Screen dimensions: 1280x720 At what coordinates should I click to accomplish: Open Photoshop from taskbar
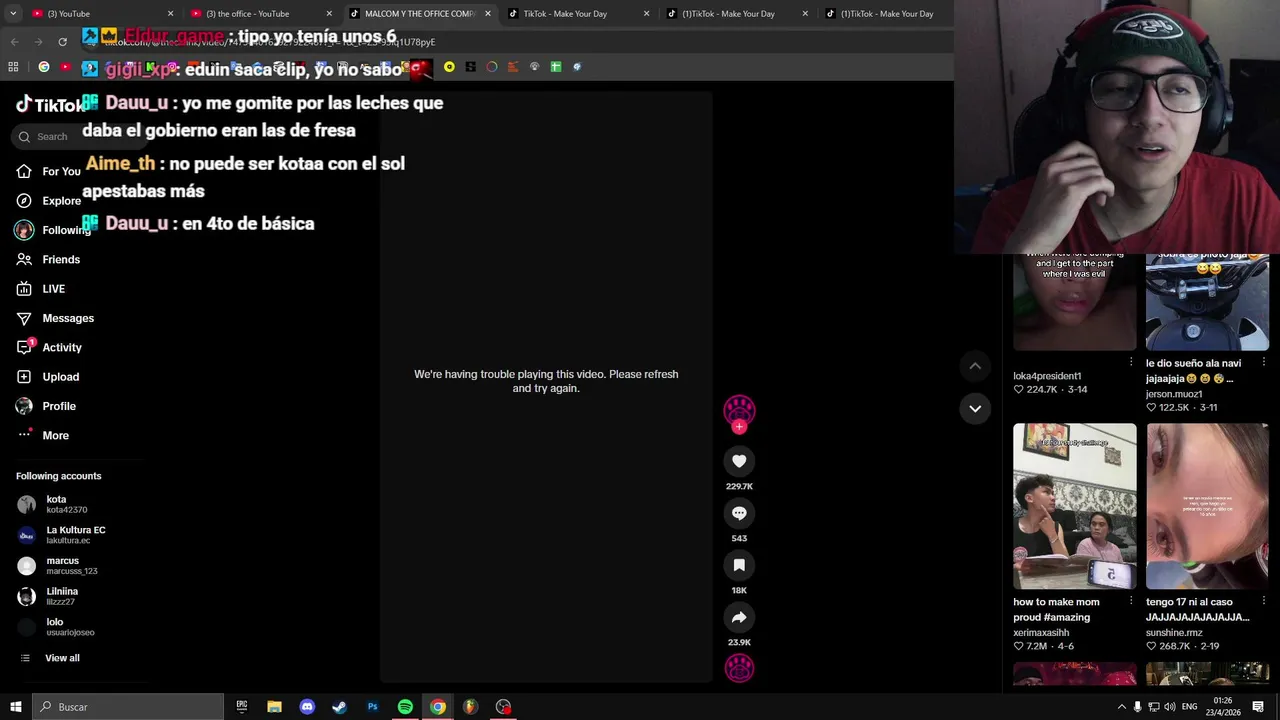(372, 707)
